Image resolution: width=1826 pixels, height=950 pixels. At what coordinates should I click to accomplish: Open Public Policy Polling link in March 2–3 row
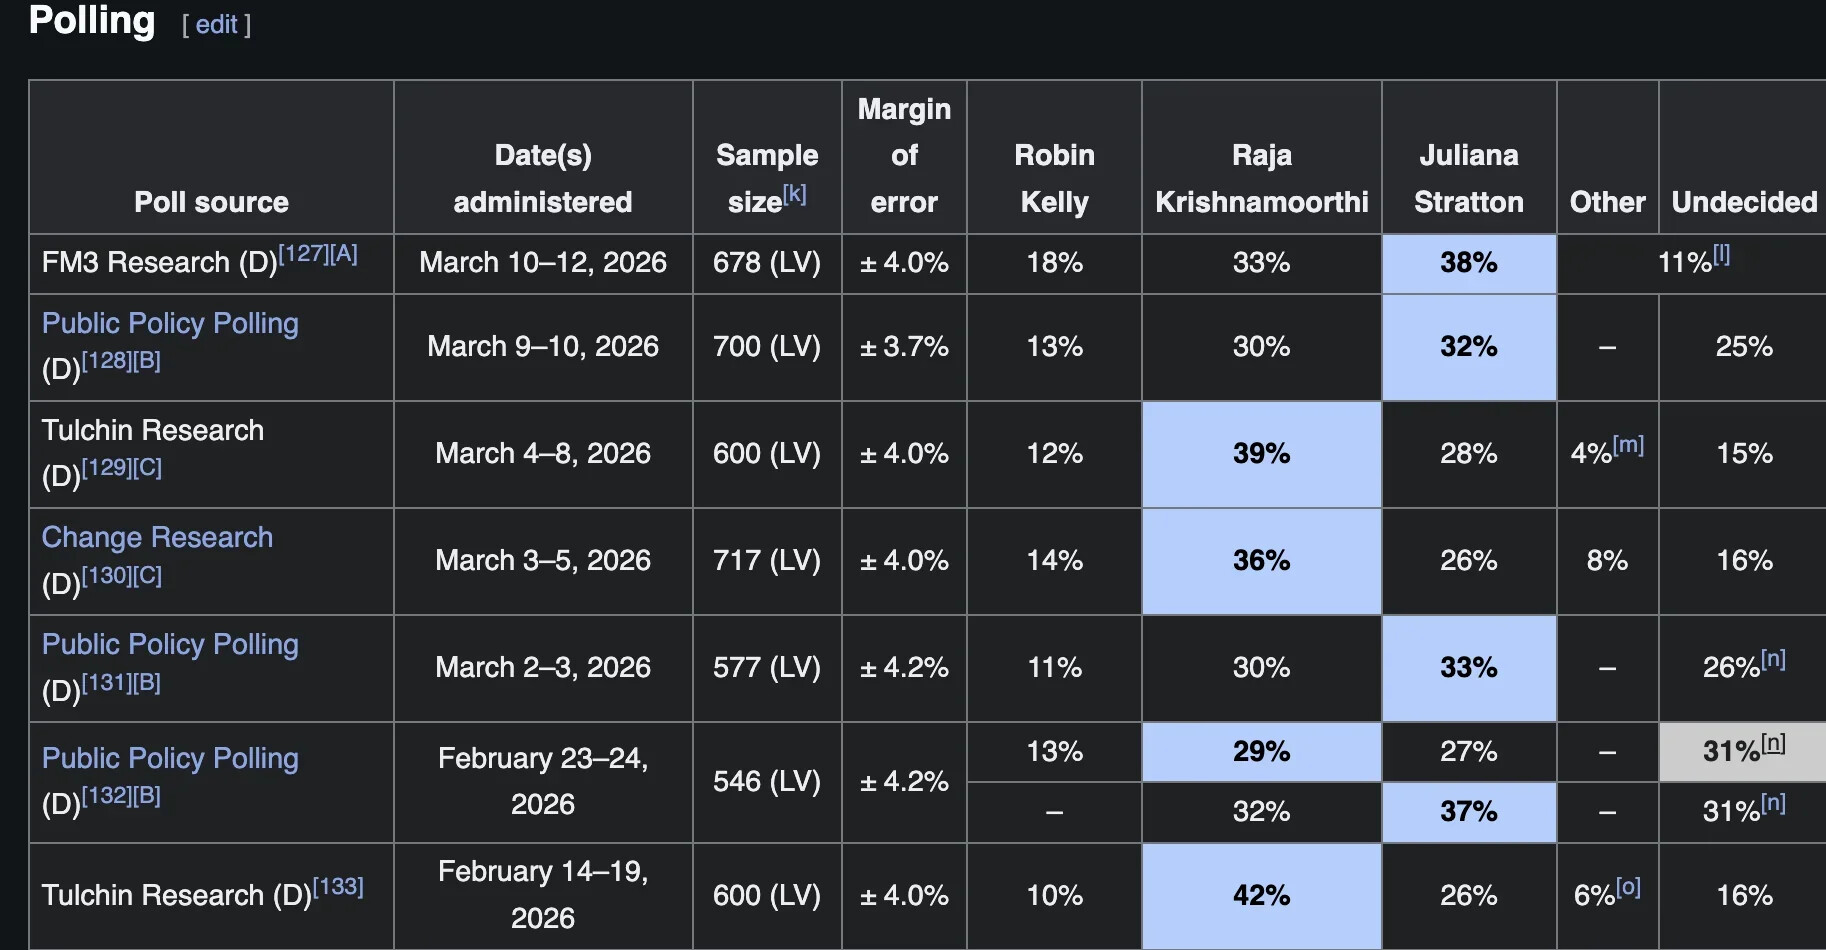[x=170, y=644]
